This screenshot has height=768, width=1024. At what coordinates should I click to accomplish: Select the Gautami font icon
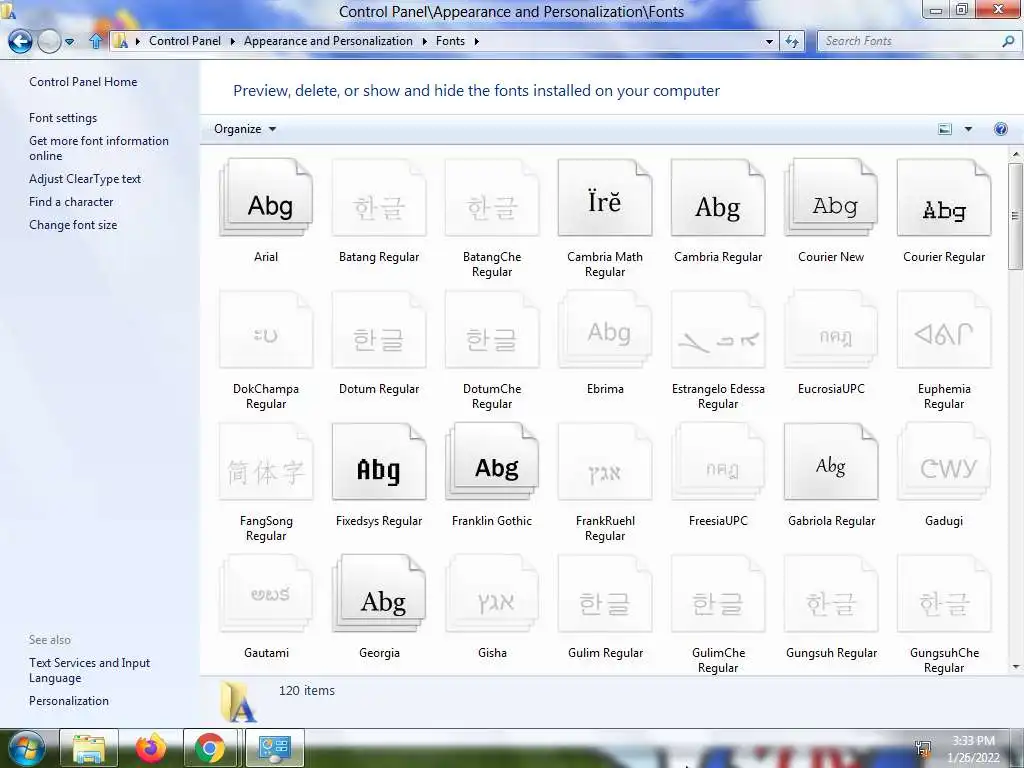coord(266,594)
